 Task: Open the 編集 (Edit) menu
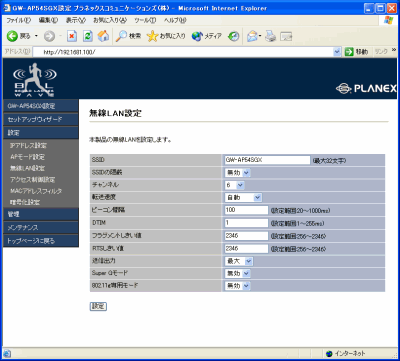click(x=48, y=20)
